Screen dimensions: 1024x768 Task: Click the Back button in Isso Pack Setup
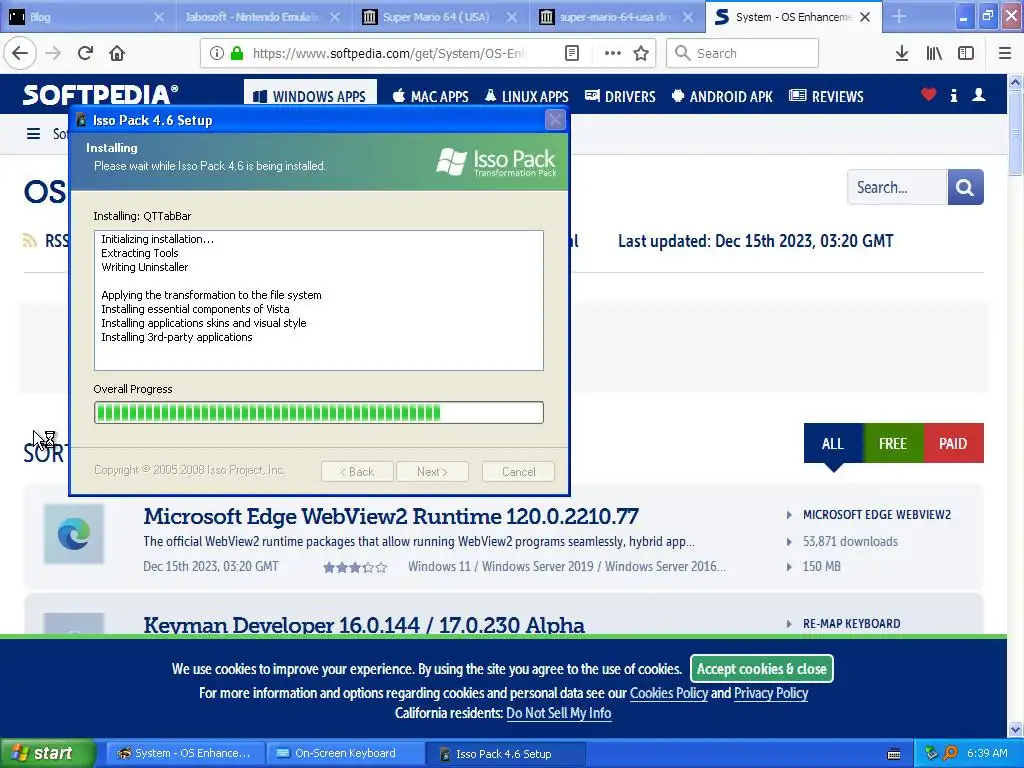[357, 472]
